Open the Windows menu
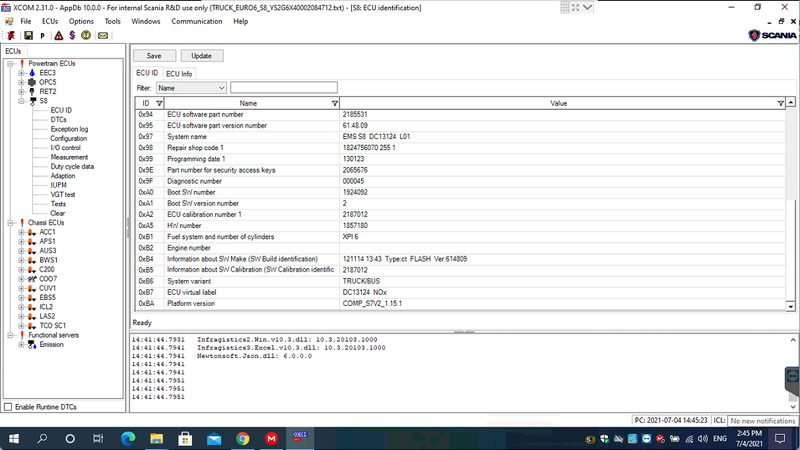This screenshot has width=800, height=450. pos(145,21)
